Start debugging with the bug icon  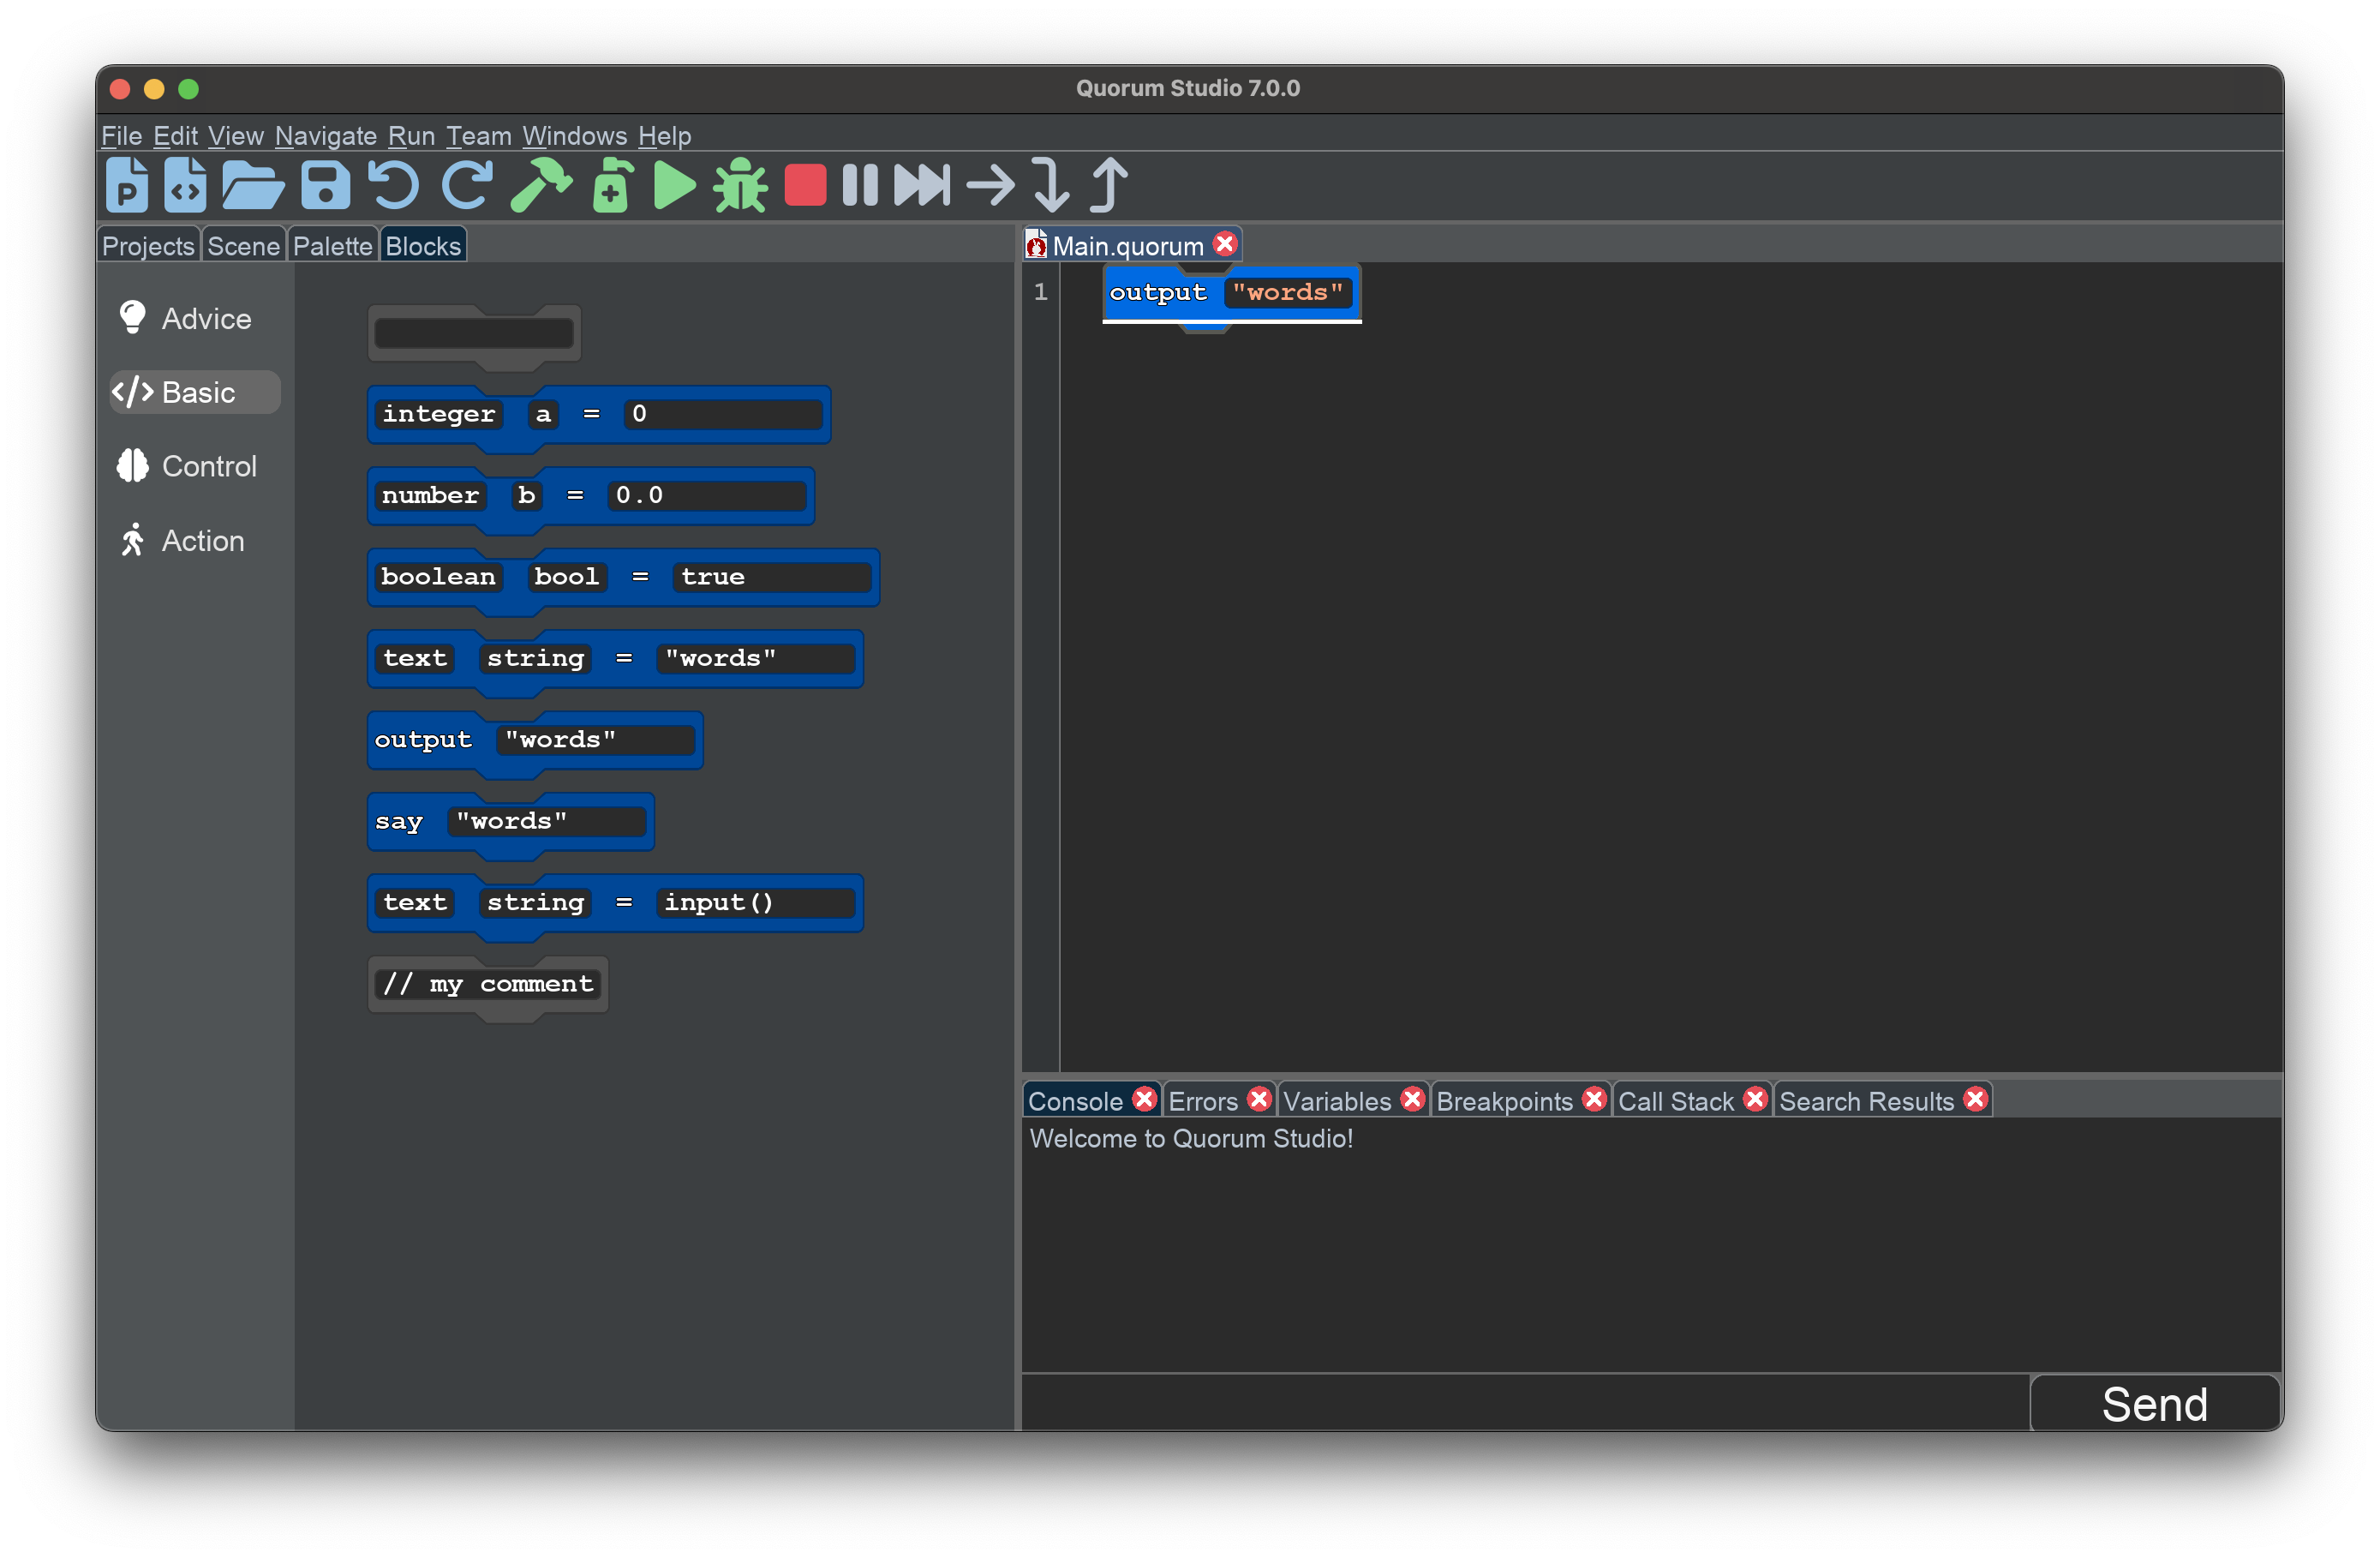click(x=740, y=185)
